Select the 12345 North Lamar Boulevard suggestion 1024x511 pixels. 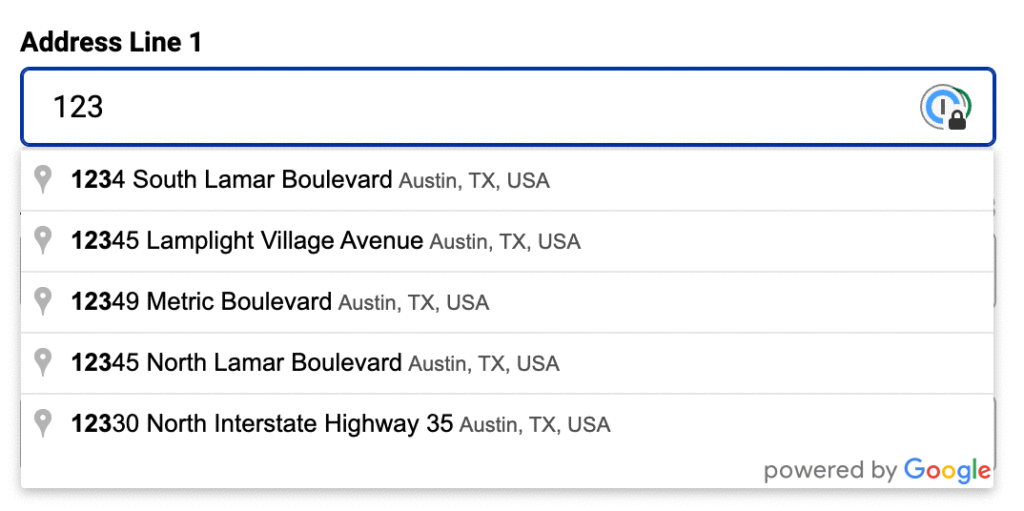[507, 363]
